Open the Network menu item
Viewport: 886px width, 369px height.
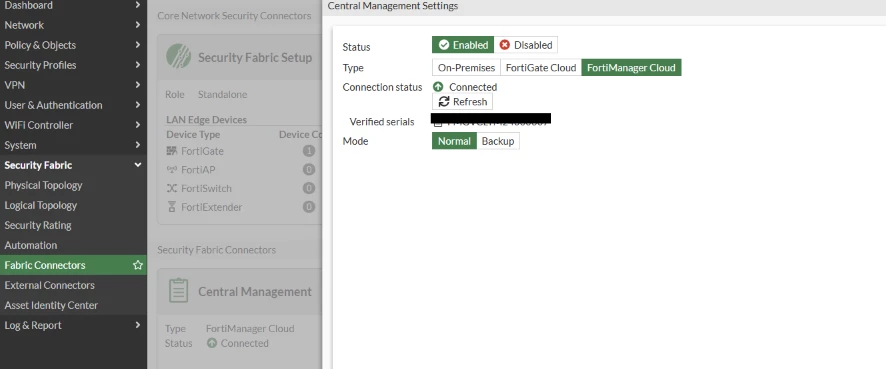73,25
